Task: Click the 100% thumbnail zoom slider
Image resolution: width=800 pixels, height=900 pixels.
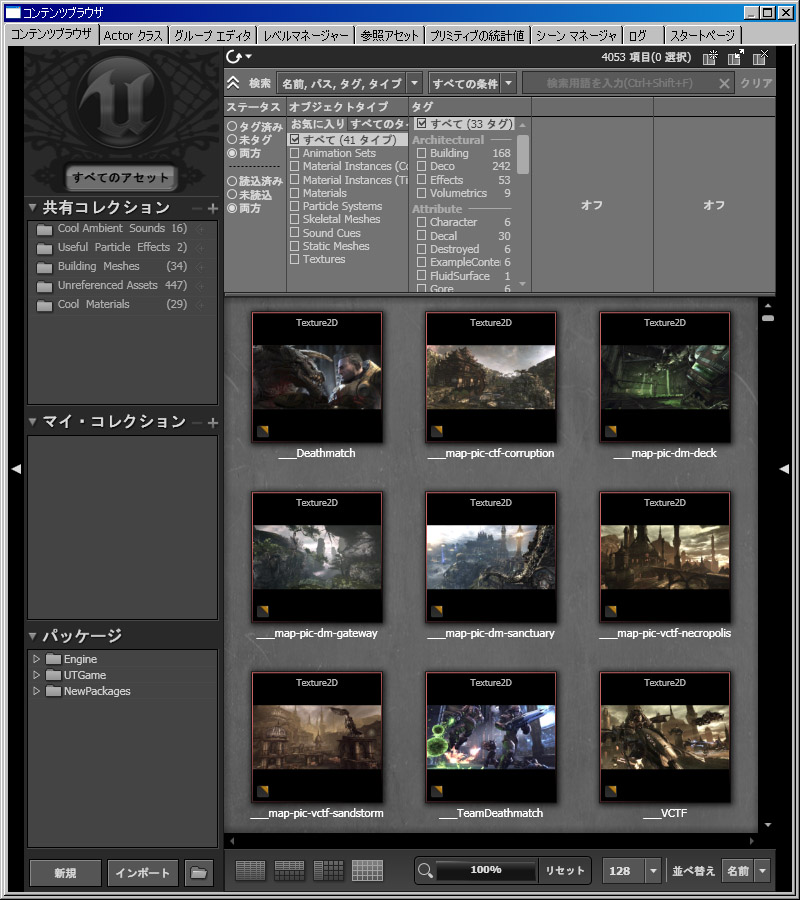Action: coord(486,871)
